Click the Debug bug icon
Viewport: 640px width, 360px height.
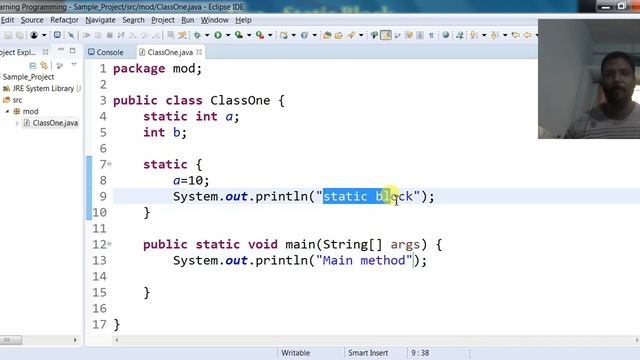tap(197, 36)
